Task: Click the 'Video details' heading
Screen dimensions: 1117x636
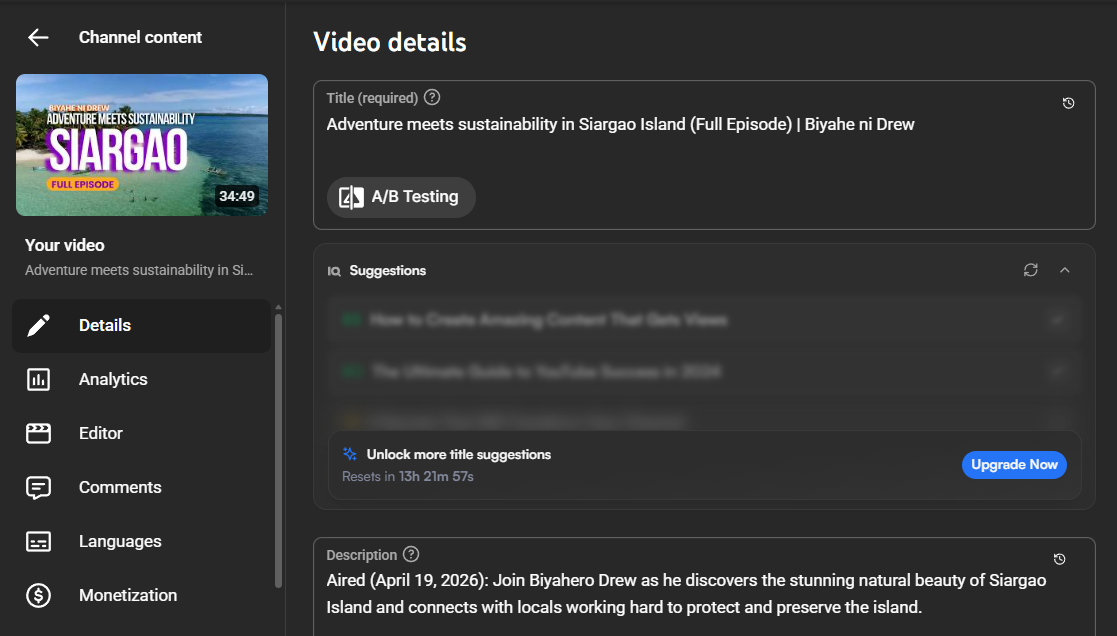Action: click(x=390, y=42)
